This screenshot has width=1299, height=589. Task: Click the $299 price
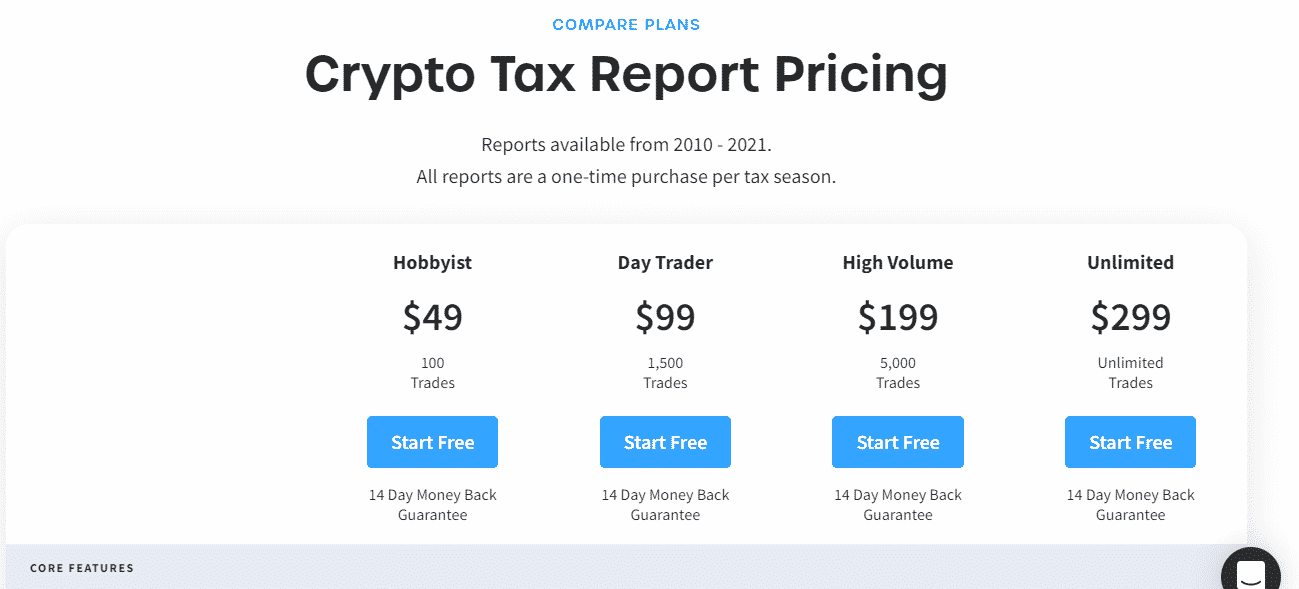[x=1130, y=317]
